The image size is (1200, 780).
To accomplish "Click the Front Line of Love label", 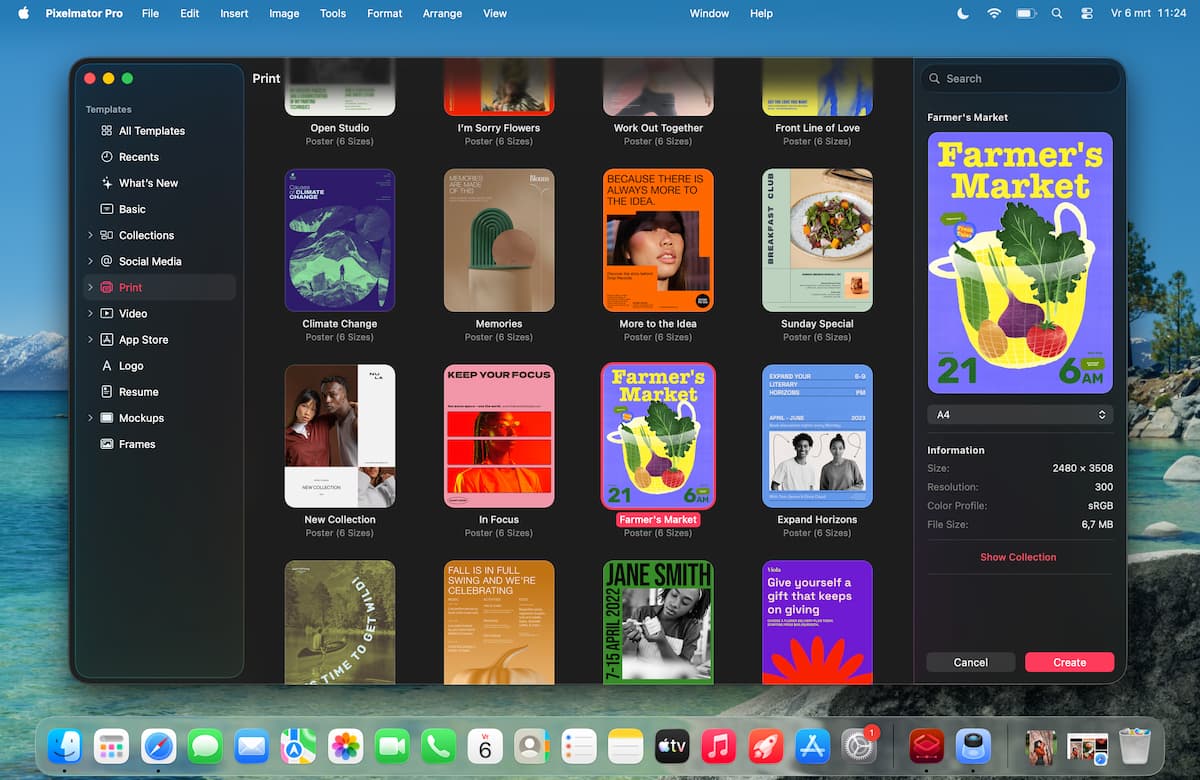I will pyautogui.click(x=817, y=128).
